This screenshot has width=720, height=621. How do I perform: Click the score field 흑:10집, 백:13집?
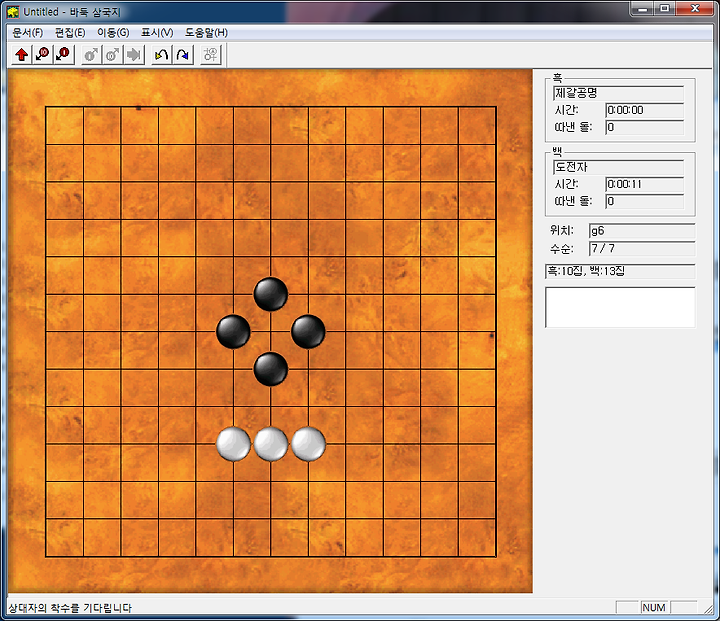pyautogui.click(x=620, y=271)
